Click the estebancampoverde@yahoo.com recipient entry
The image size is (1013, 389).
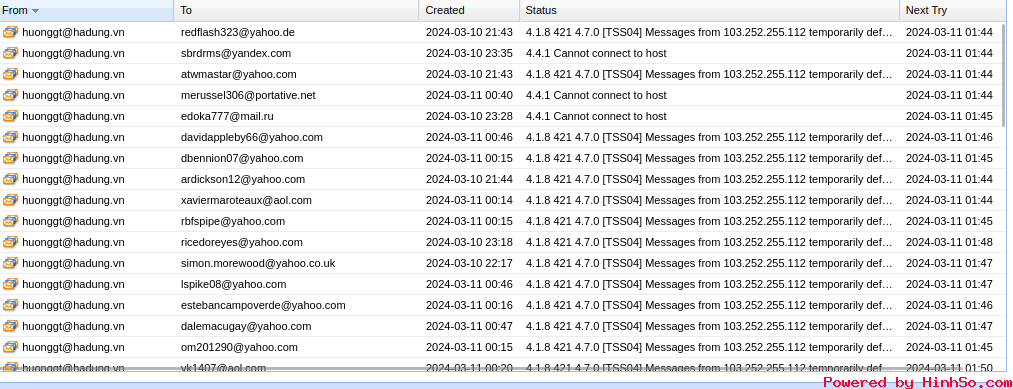263,305
